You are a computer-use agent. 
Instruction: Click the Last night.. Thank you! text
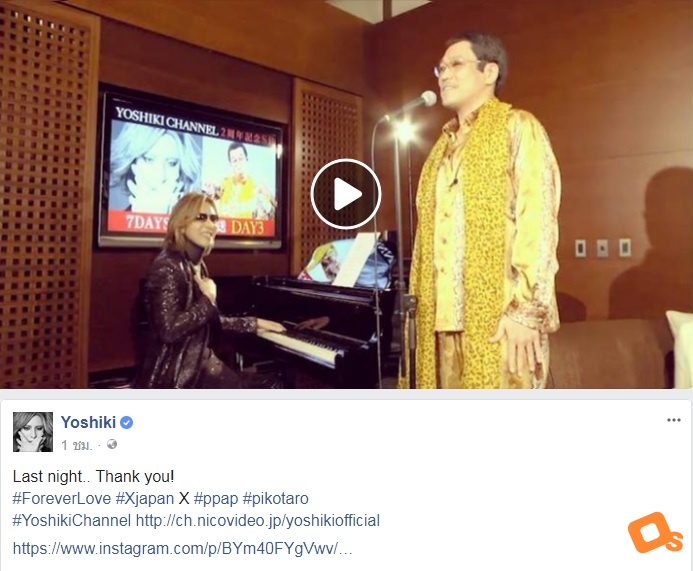(x=94, y=476)
